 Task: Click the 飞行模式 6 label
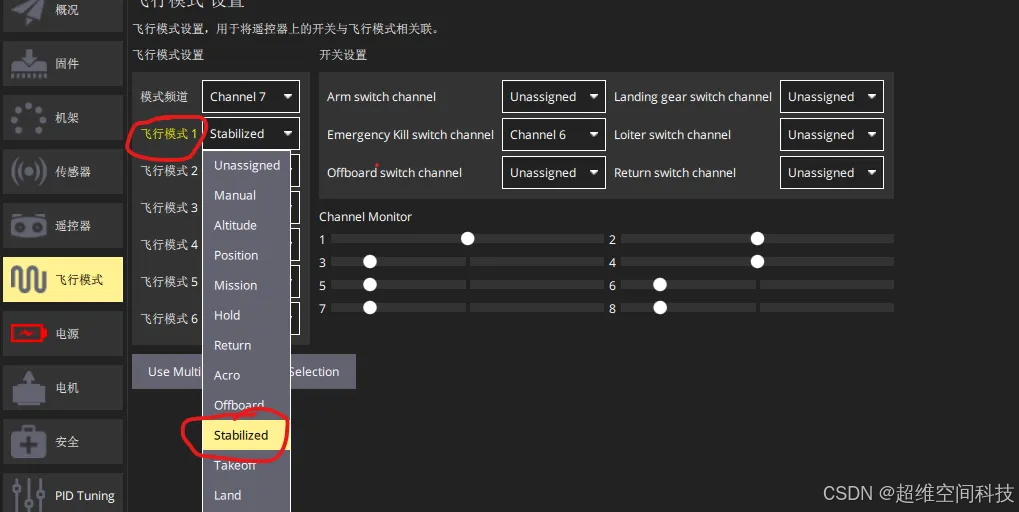click(168, 318)
